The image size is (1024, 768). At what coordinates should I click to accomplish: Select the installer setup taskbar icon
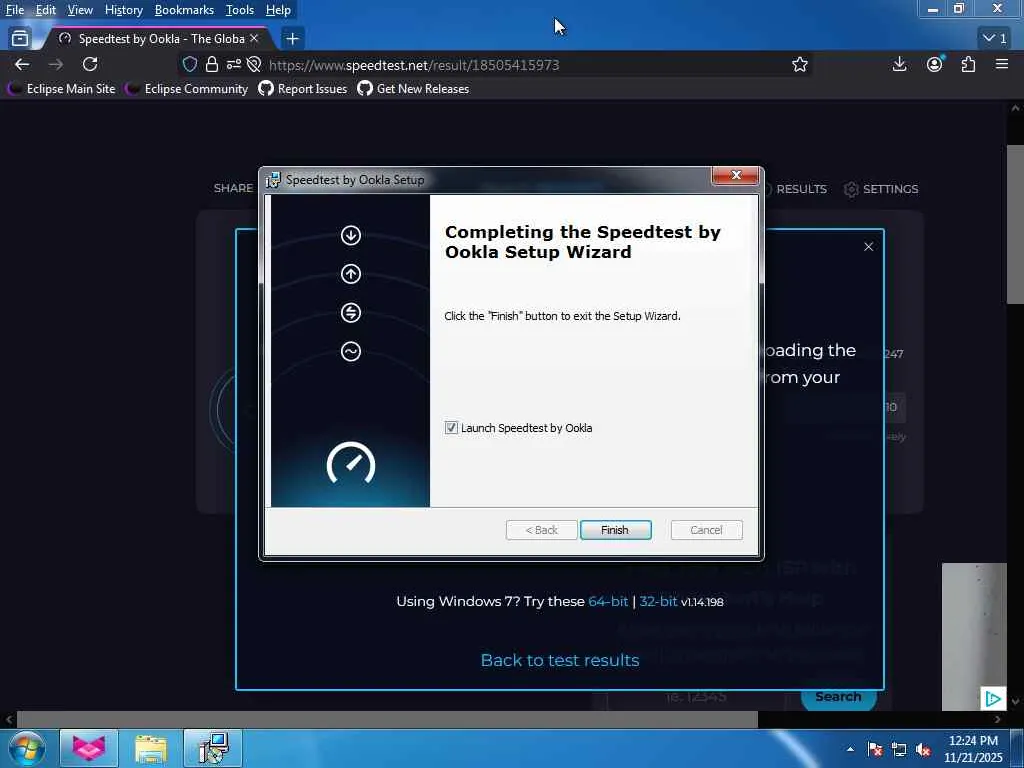pos(213,748)
